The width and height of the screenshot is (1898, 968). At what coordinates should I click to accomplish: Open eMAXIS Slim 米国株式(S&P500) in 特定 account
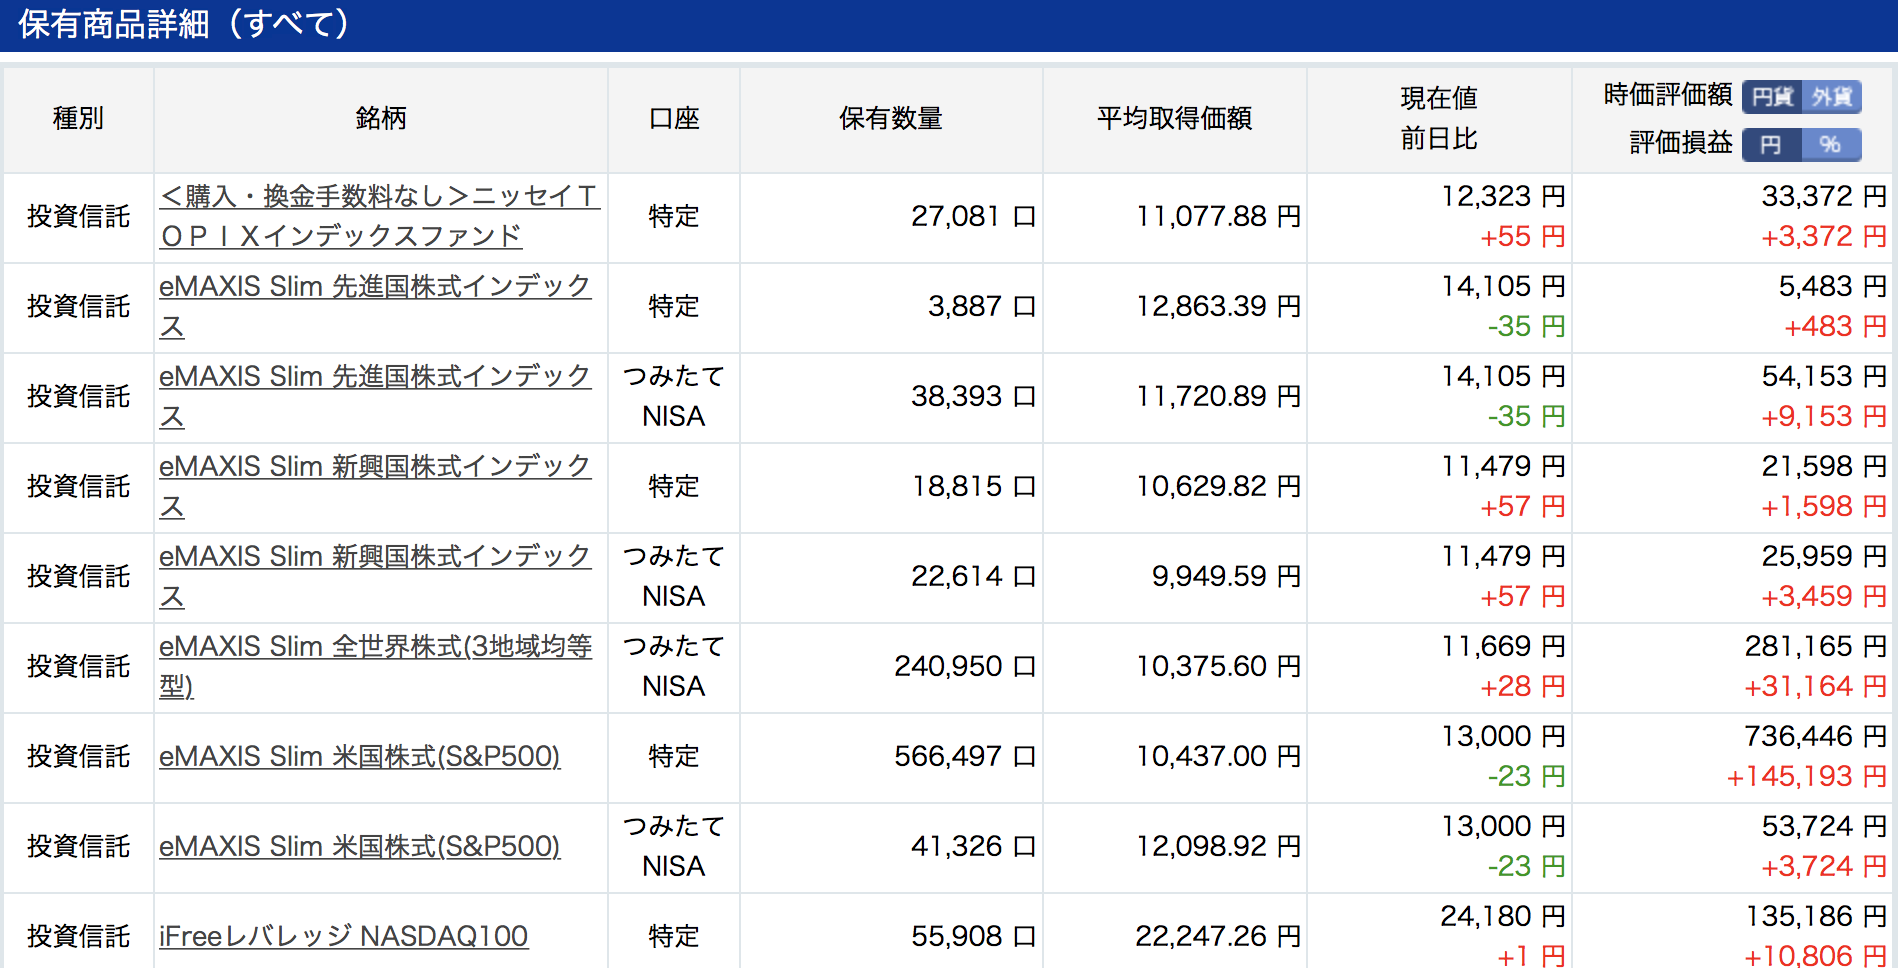point(360,756)
